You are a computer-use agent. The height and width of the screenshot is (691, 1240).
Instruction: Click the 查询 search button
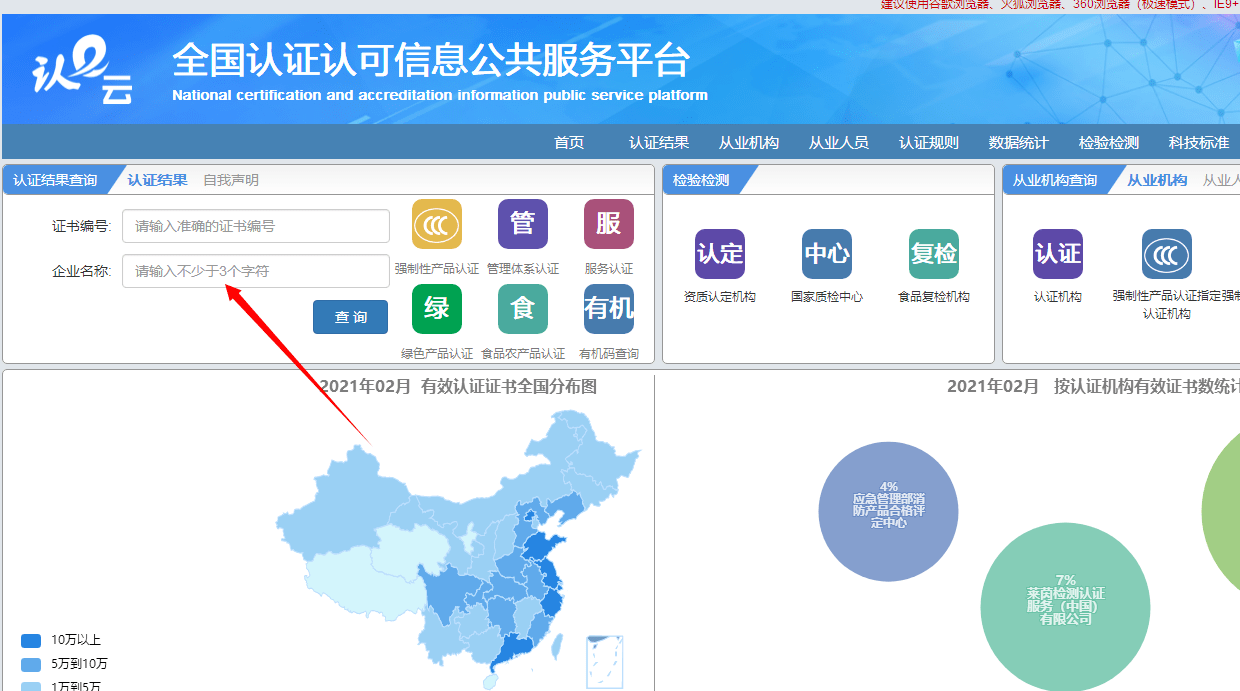coord(350,317)
